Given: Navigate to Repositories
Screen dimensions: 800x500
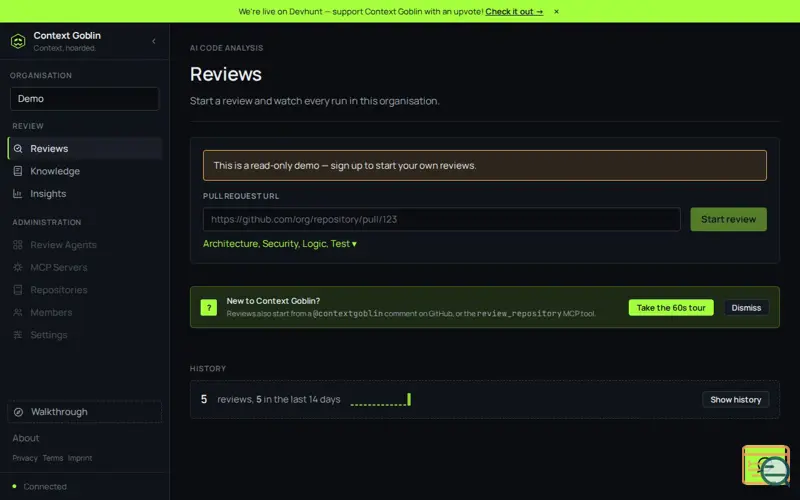Looking at the screenshot, I should coord(85,290).
